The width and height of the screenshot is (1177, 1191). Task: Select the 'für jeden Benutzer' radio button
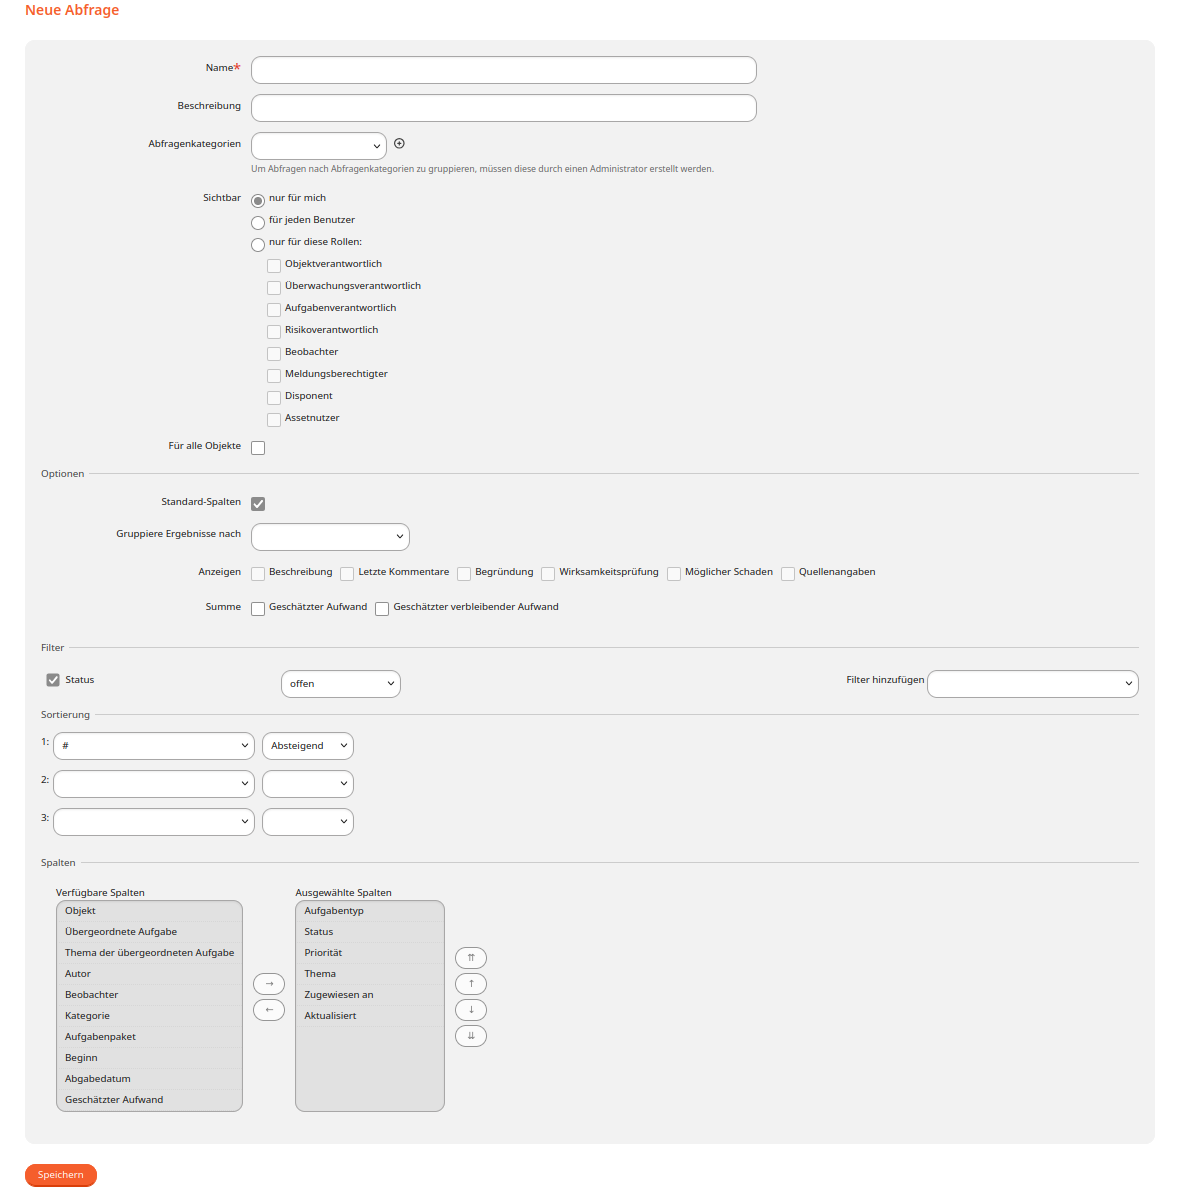(x=258, y=223)
